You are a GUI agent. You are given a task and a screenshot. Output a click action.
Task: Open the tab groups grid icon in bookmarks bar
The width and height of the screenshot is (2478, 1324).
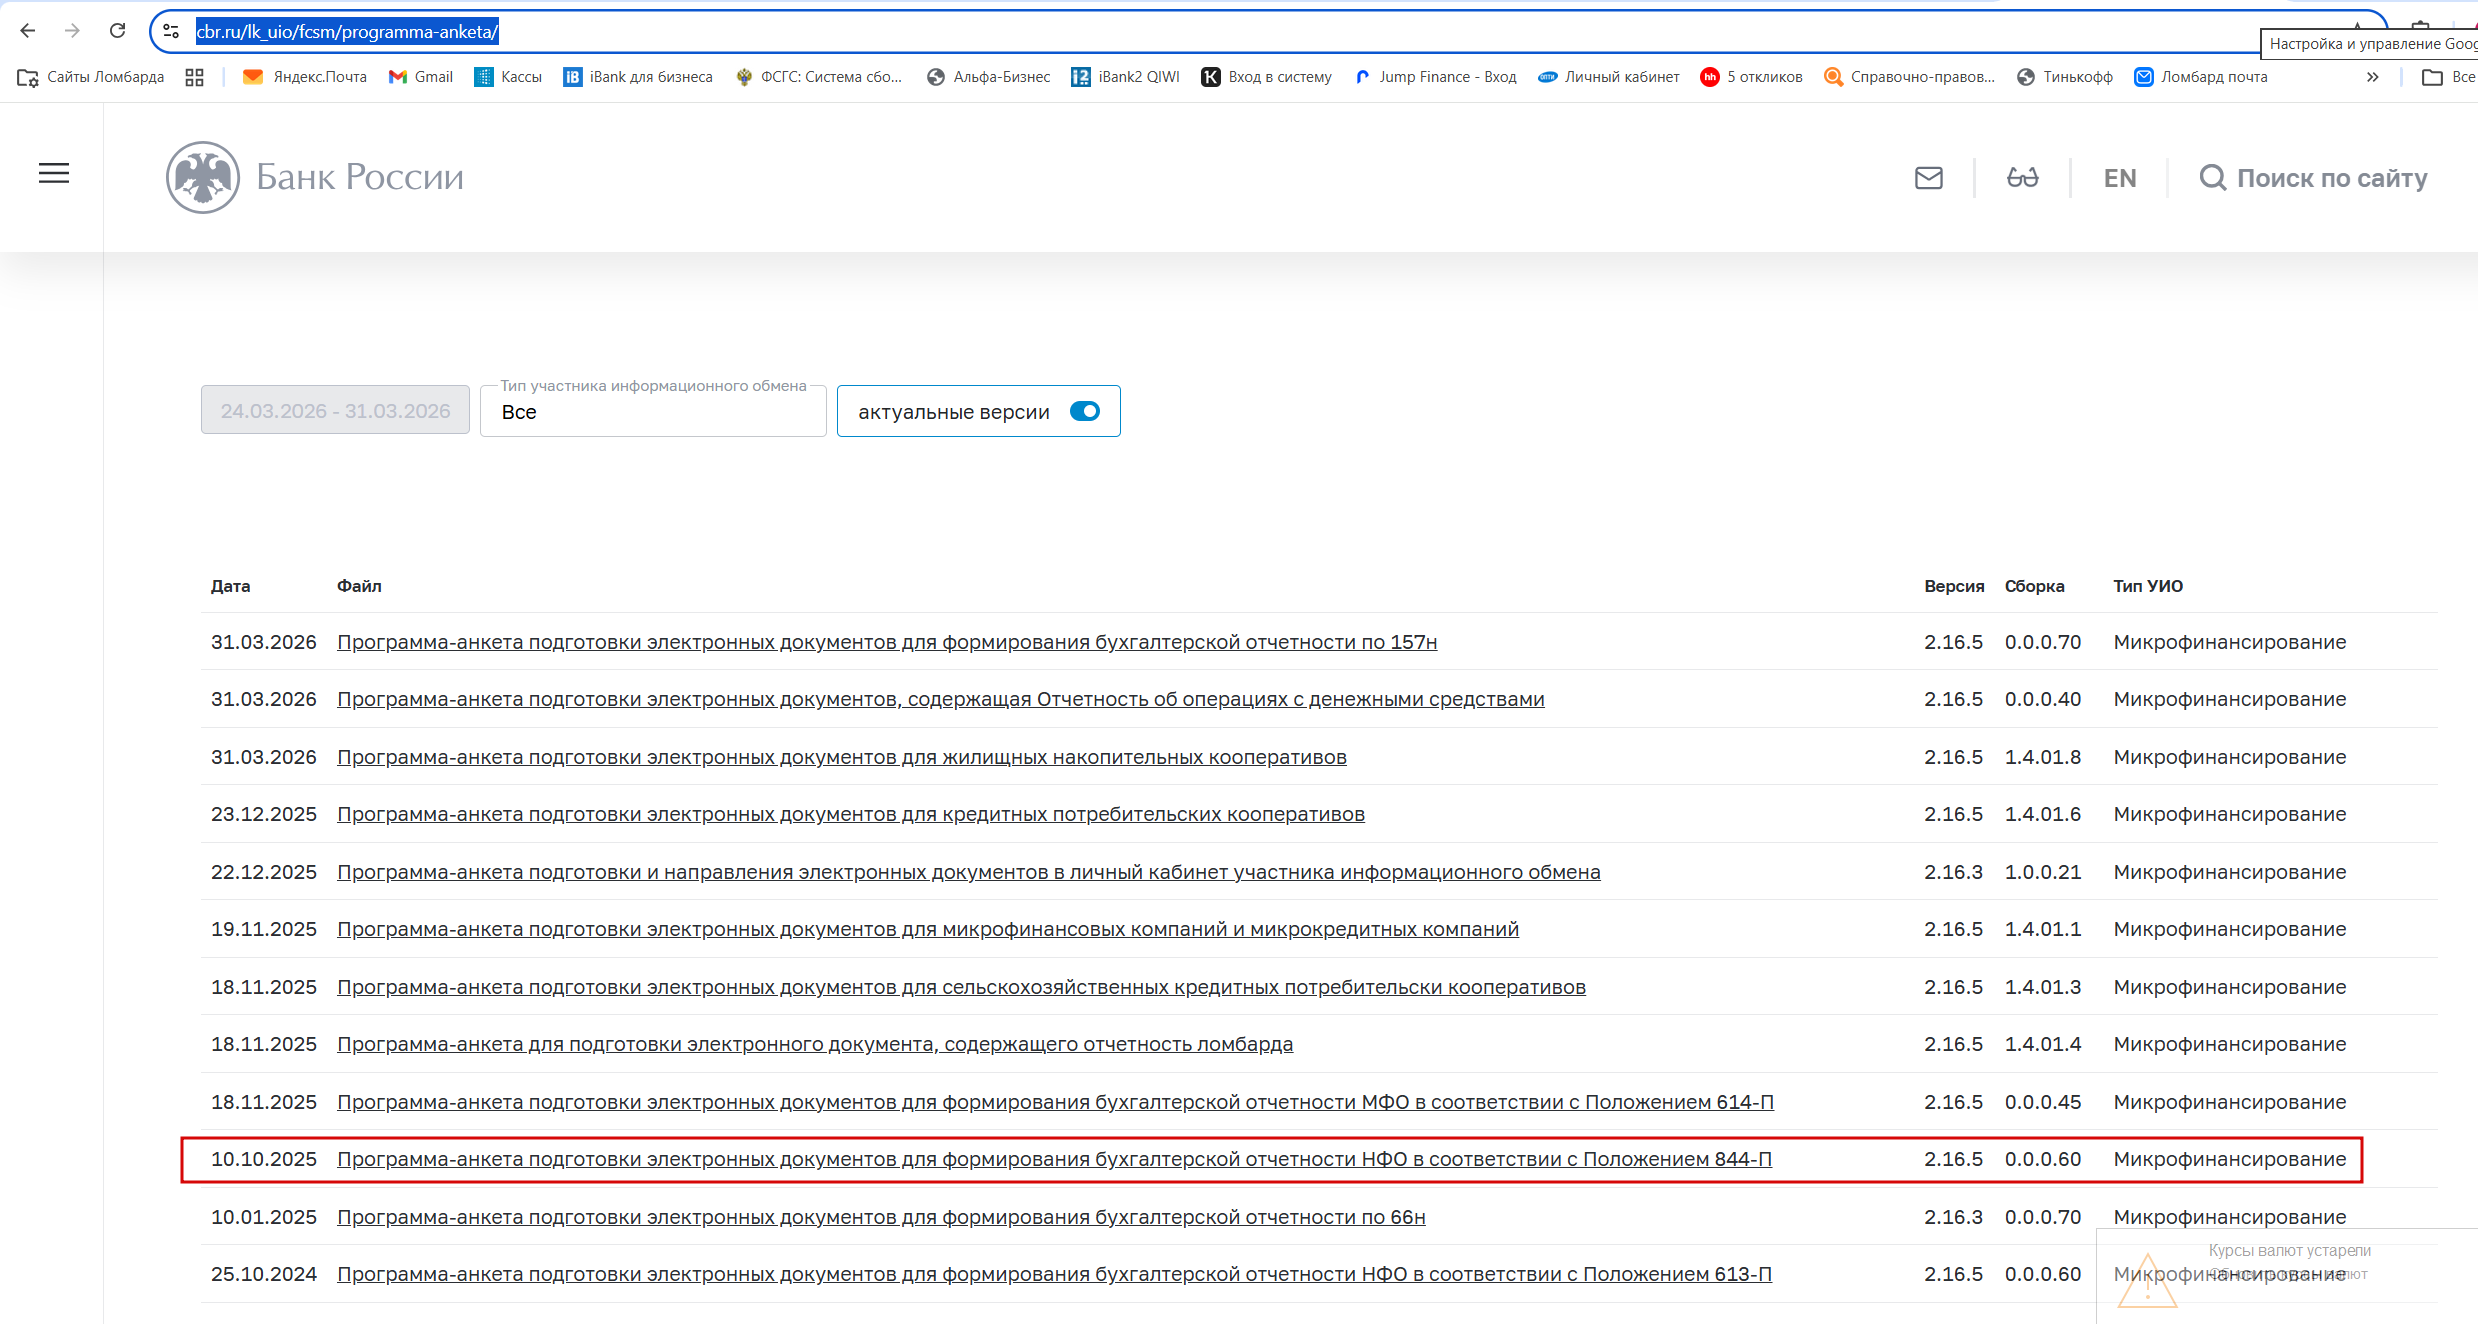pyautogui.click(x=194, y=77)
